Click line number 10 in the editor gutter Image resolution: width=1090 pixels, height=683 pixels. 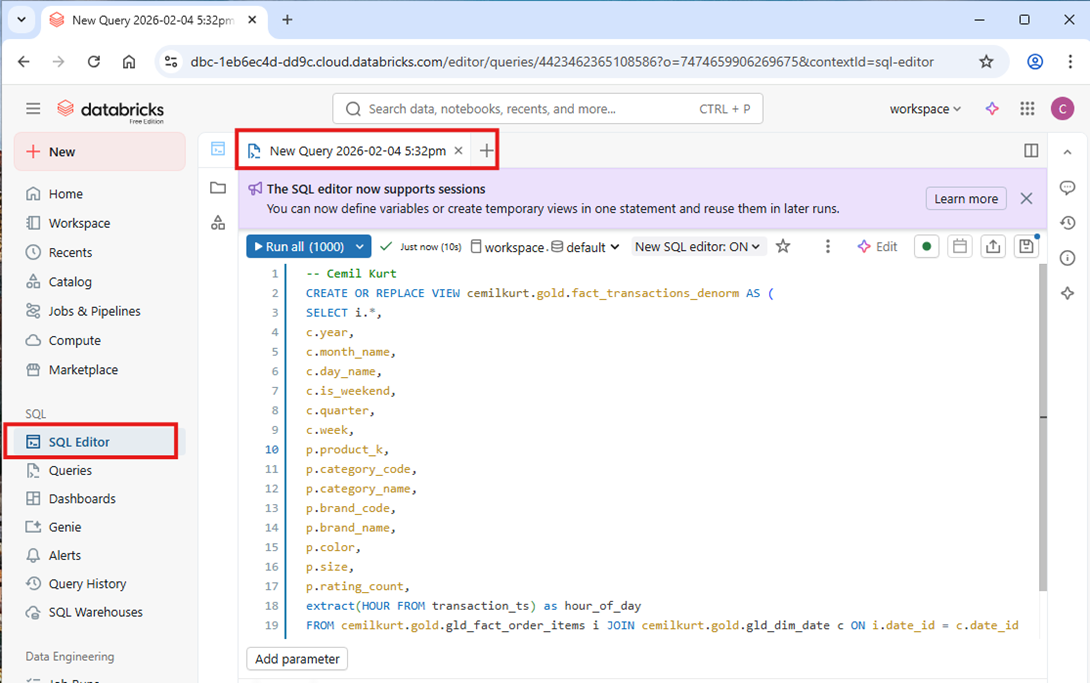pos(271,450)
